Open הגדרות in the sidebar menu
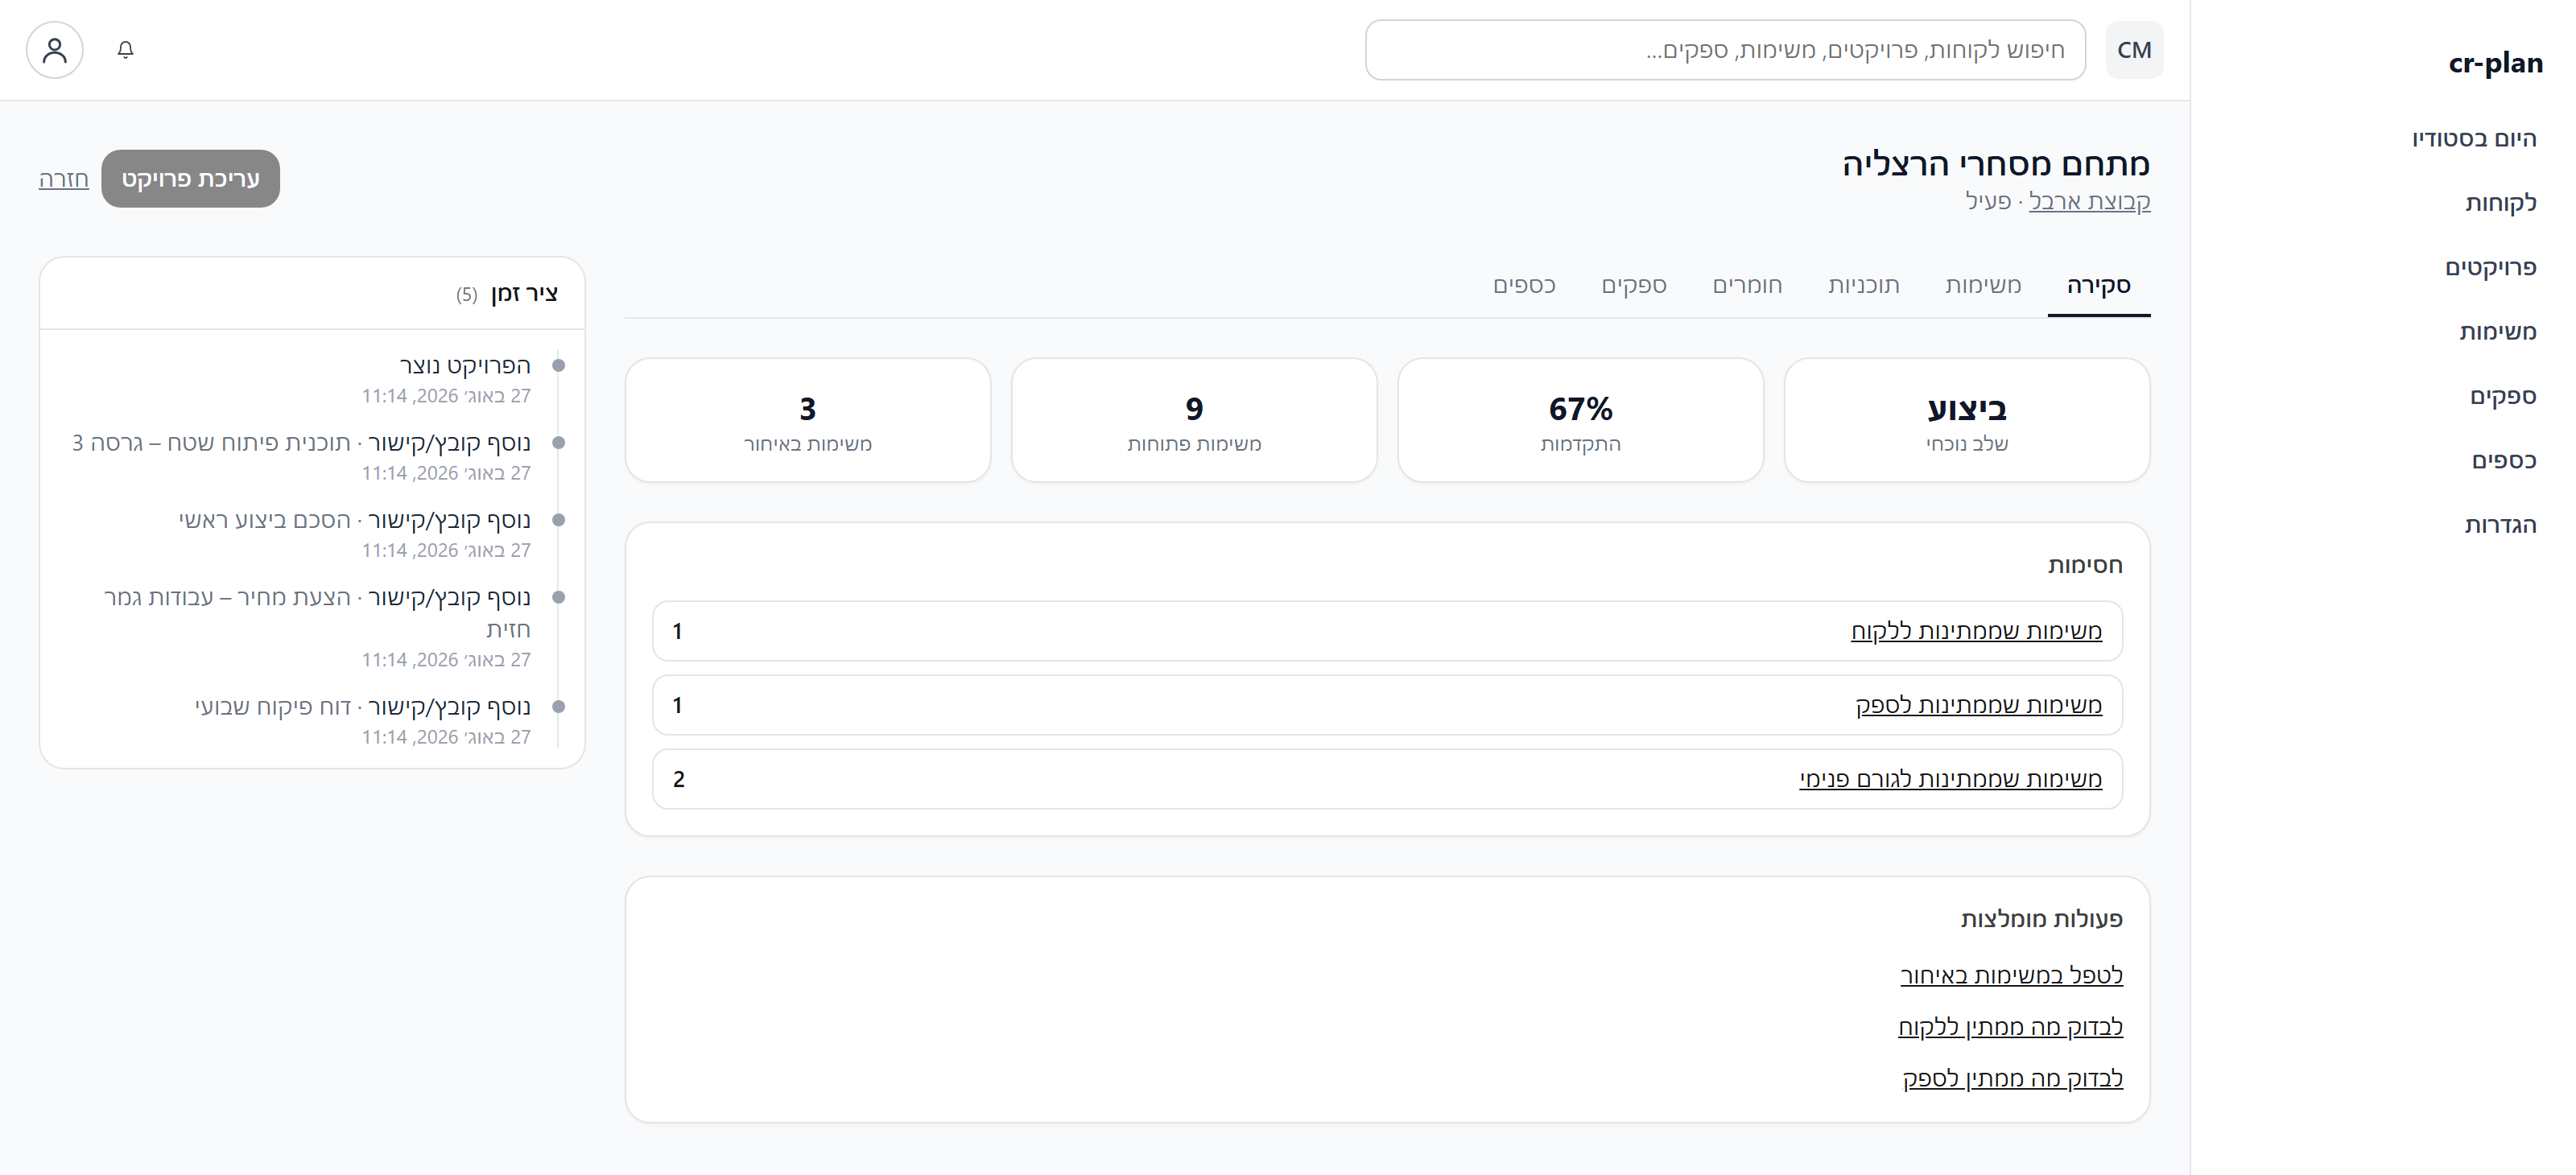Viewport: 2576px width, 1175px height. click(2500, 525)
